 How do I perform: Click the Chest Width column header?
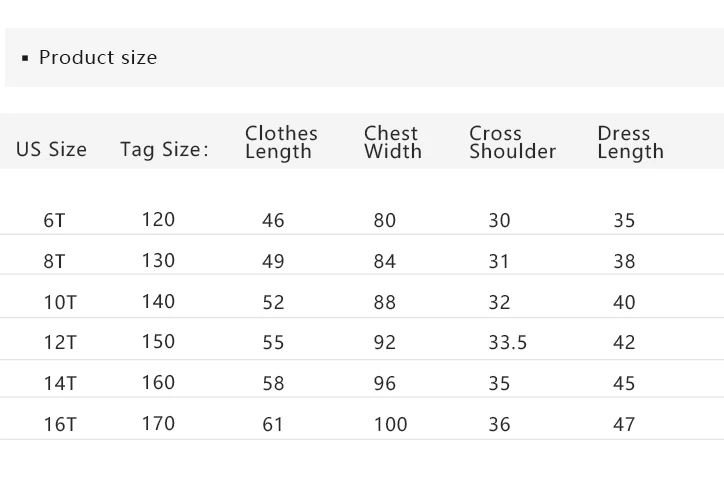[393, 142]
